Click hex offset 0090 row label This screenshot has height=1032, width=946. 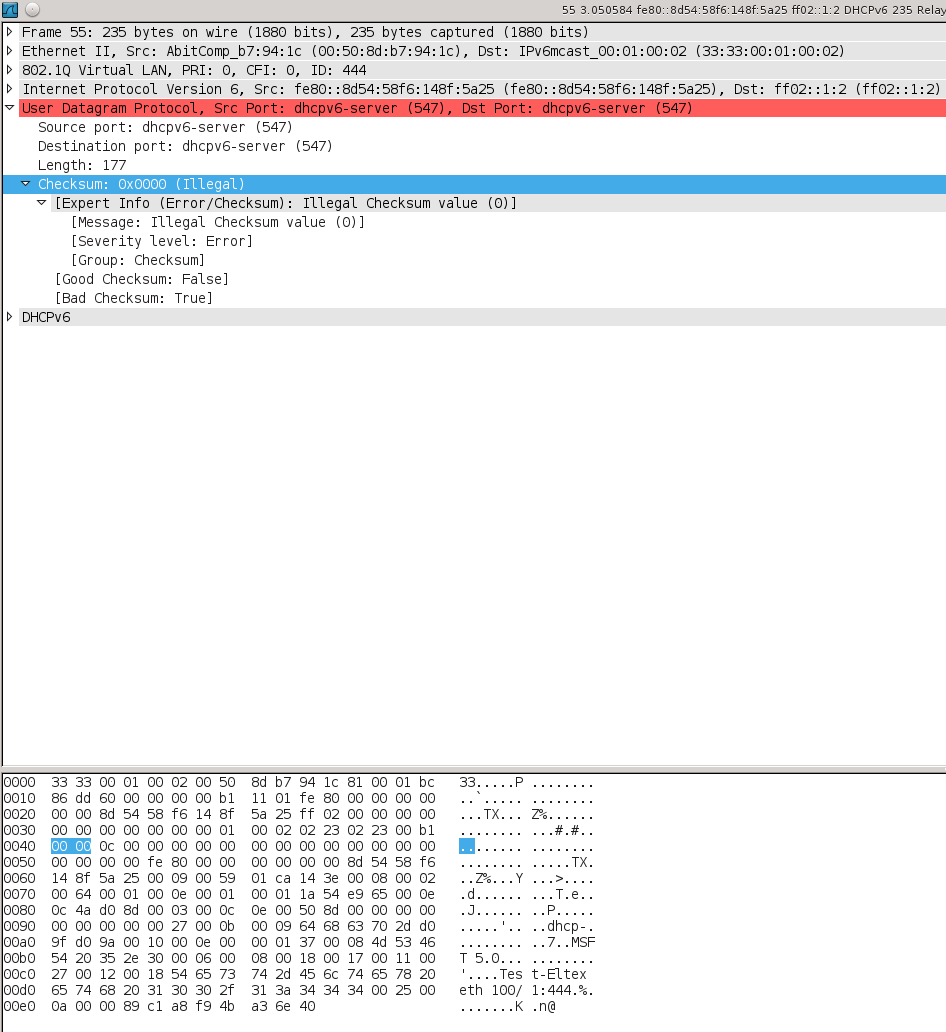point(20,926)
